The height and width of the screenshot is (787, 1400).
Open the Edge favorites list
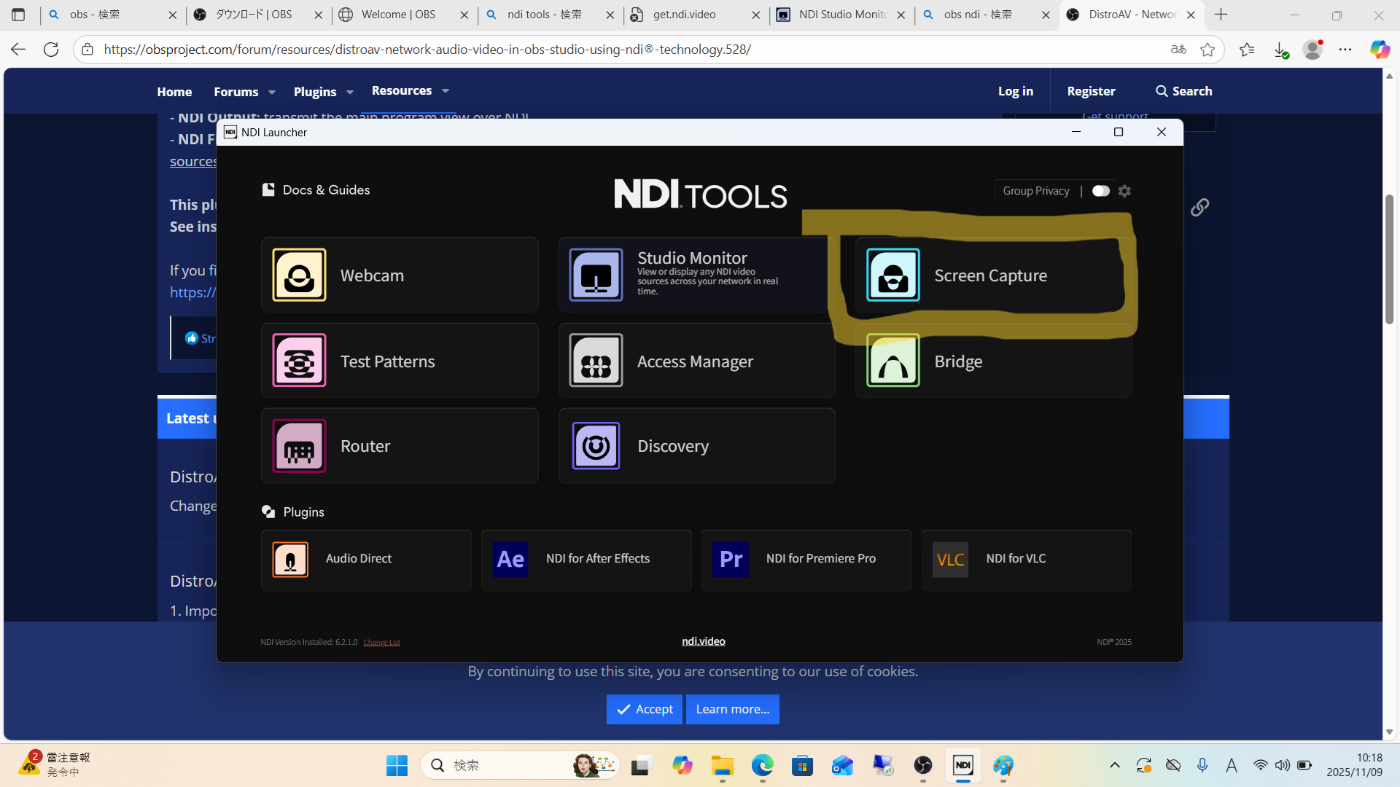(x=1246, y=49)
